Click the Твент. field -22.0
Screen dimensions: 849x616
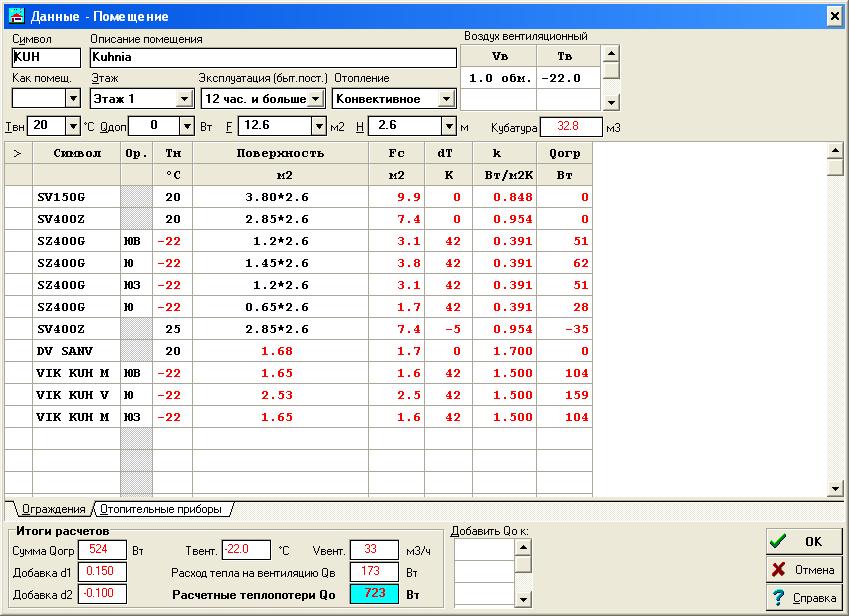tap(246, 549)
